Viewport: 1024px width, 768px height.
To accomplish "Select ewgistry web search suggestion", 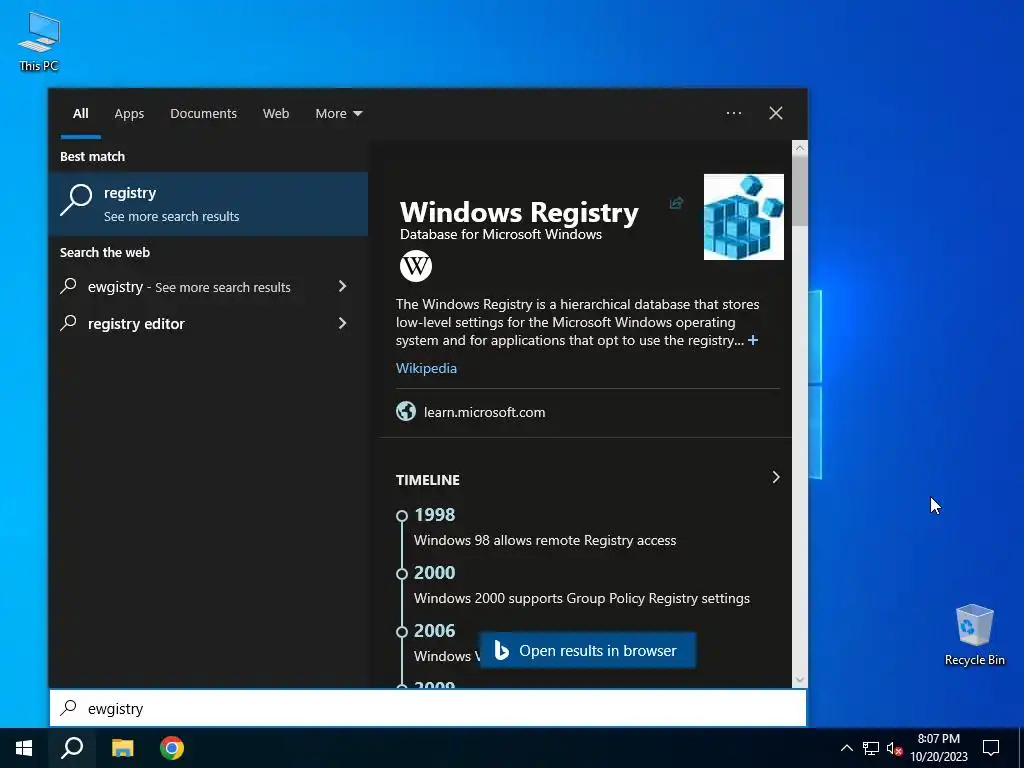I will pos(189,287).
